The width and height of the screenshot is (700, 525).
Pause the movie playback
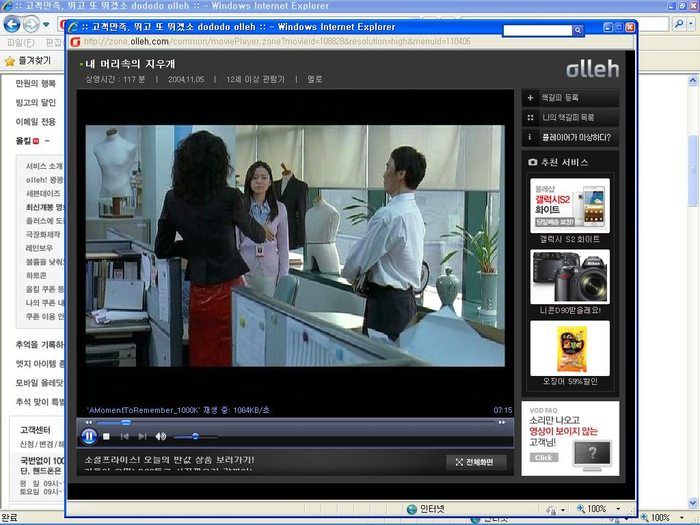point(89,436)
